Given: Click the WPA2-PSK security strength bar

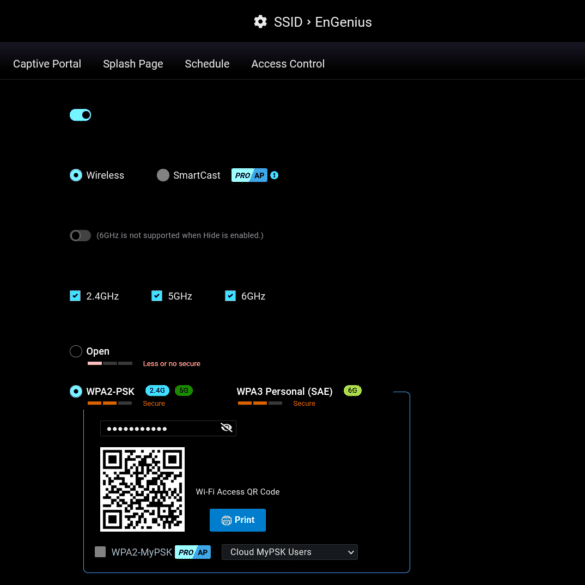Looking at the screenshot, I should point(110,403).
